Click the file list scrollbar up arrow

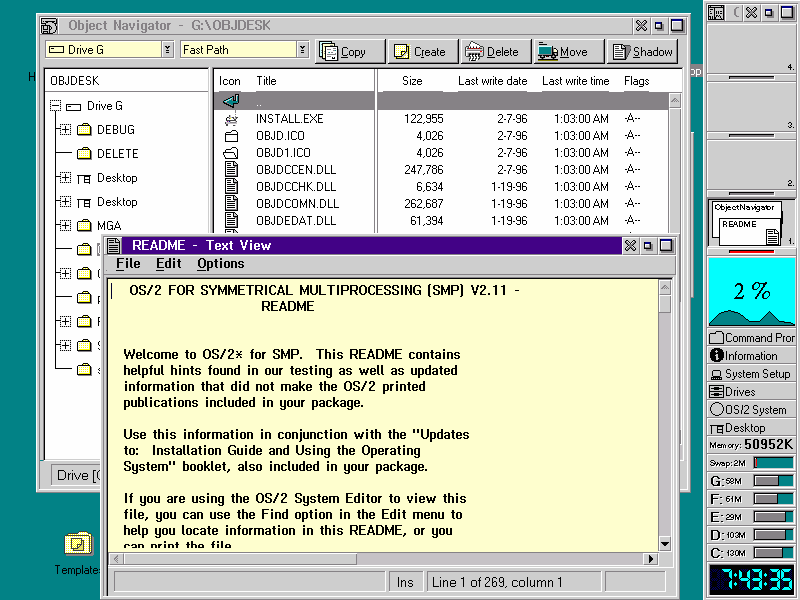674,101
